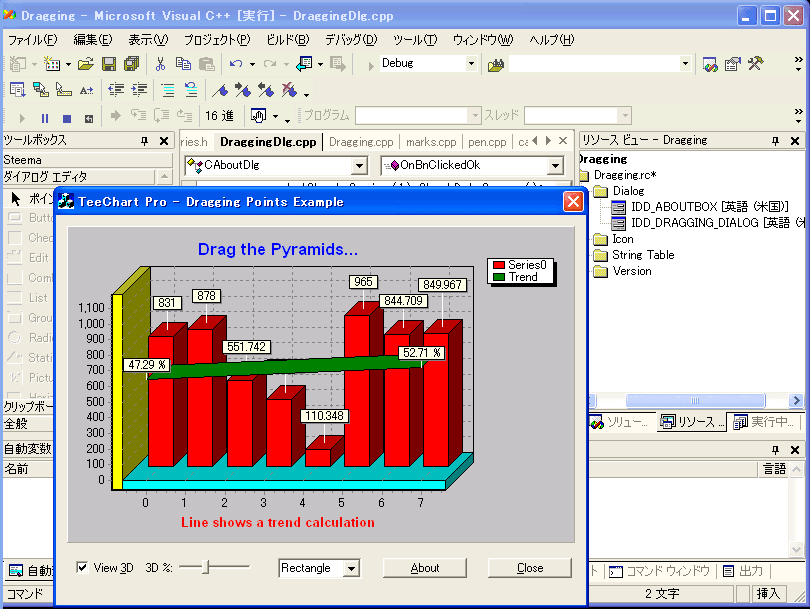Screen dimensions: 810x609
Task: Toggle the View 3D checkbox
Action: tap(82, 567)
